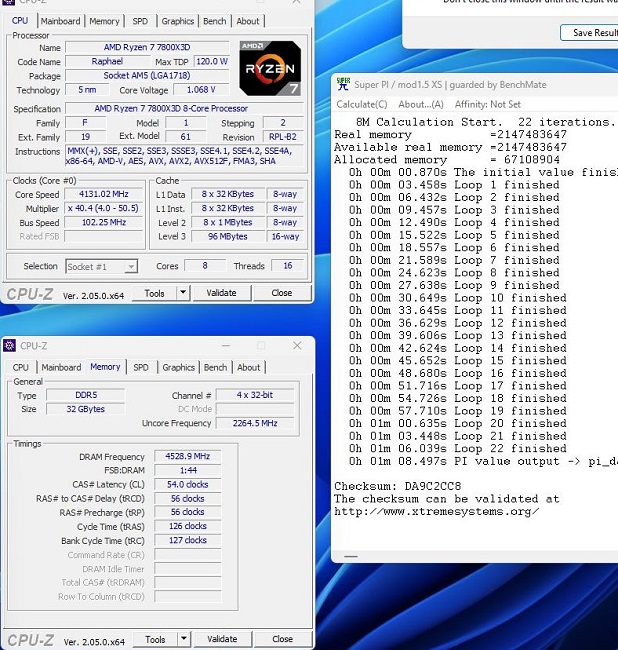Click the Channel # value 4 x 32-bit
The image size is (618, 650).
click(x=255, y=395)
